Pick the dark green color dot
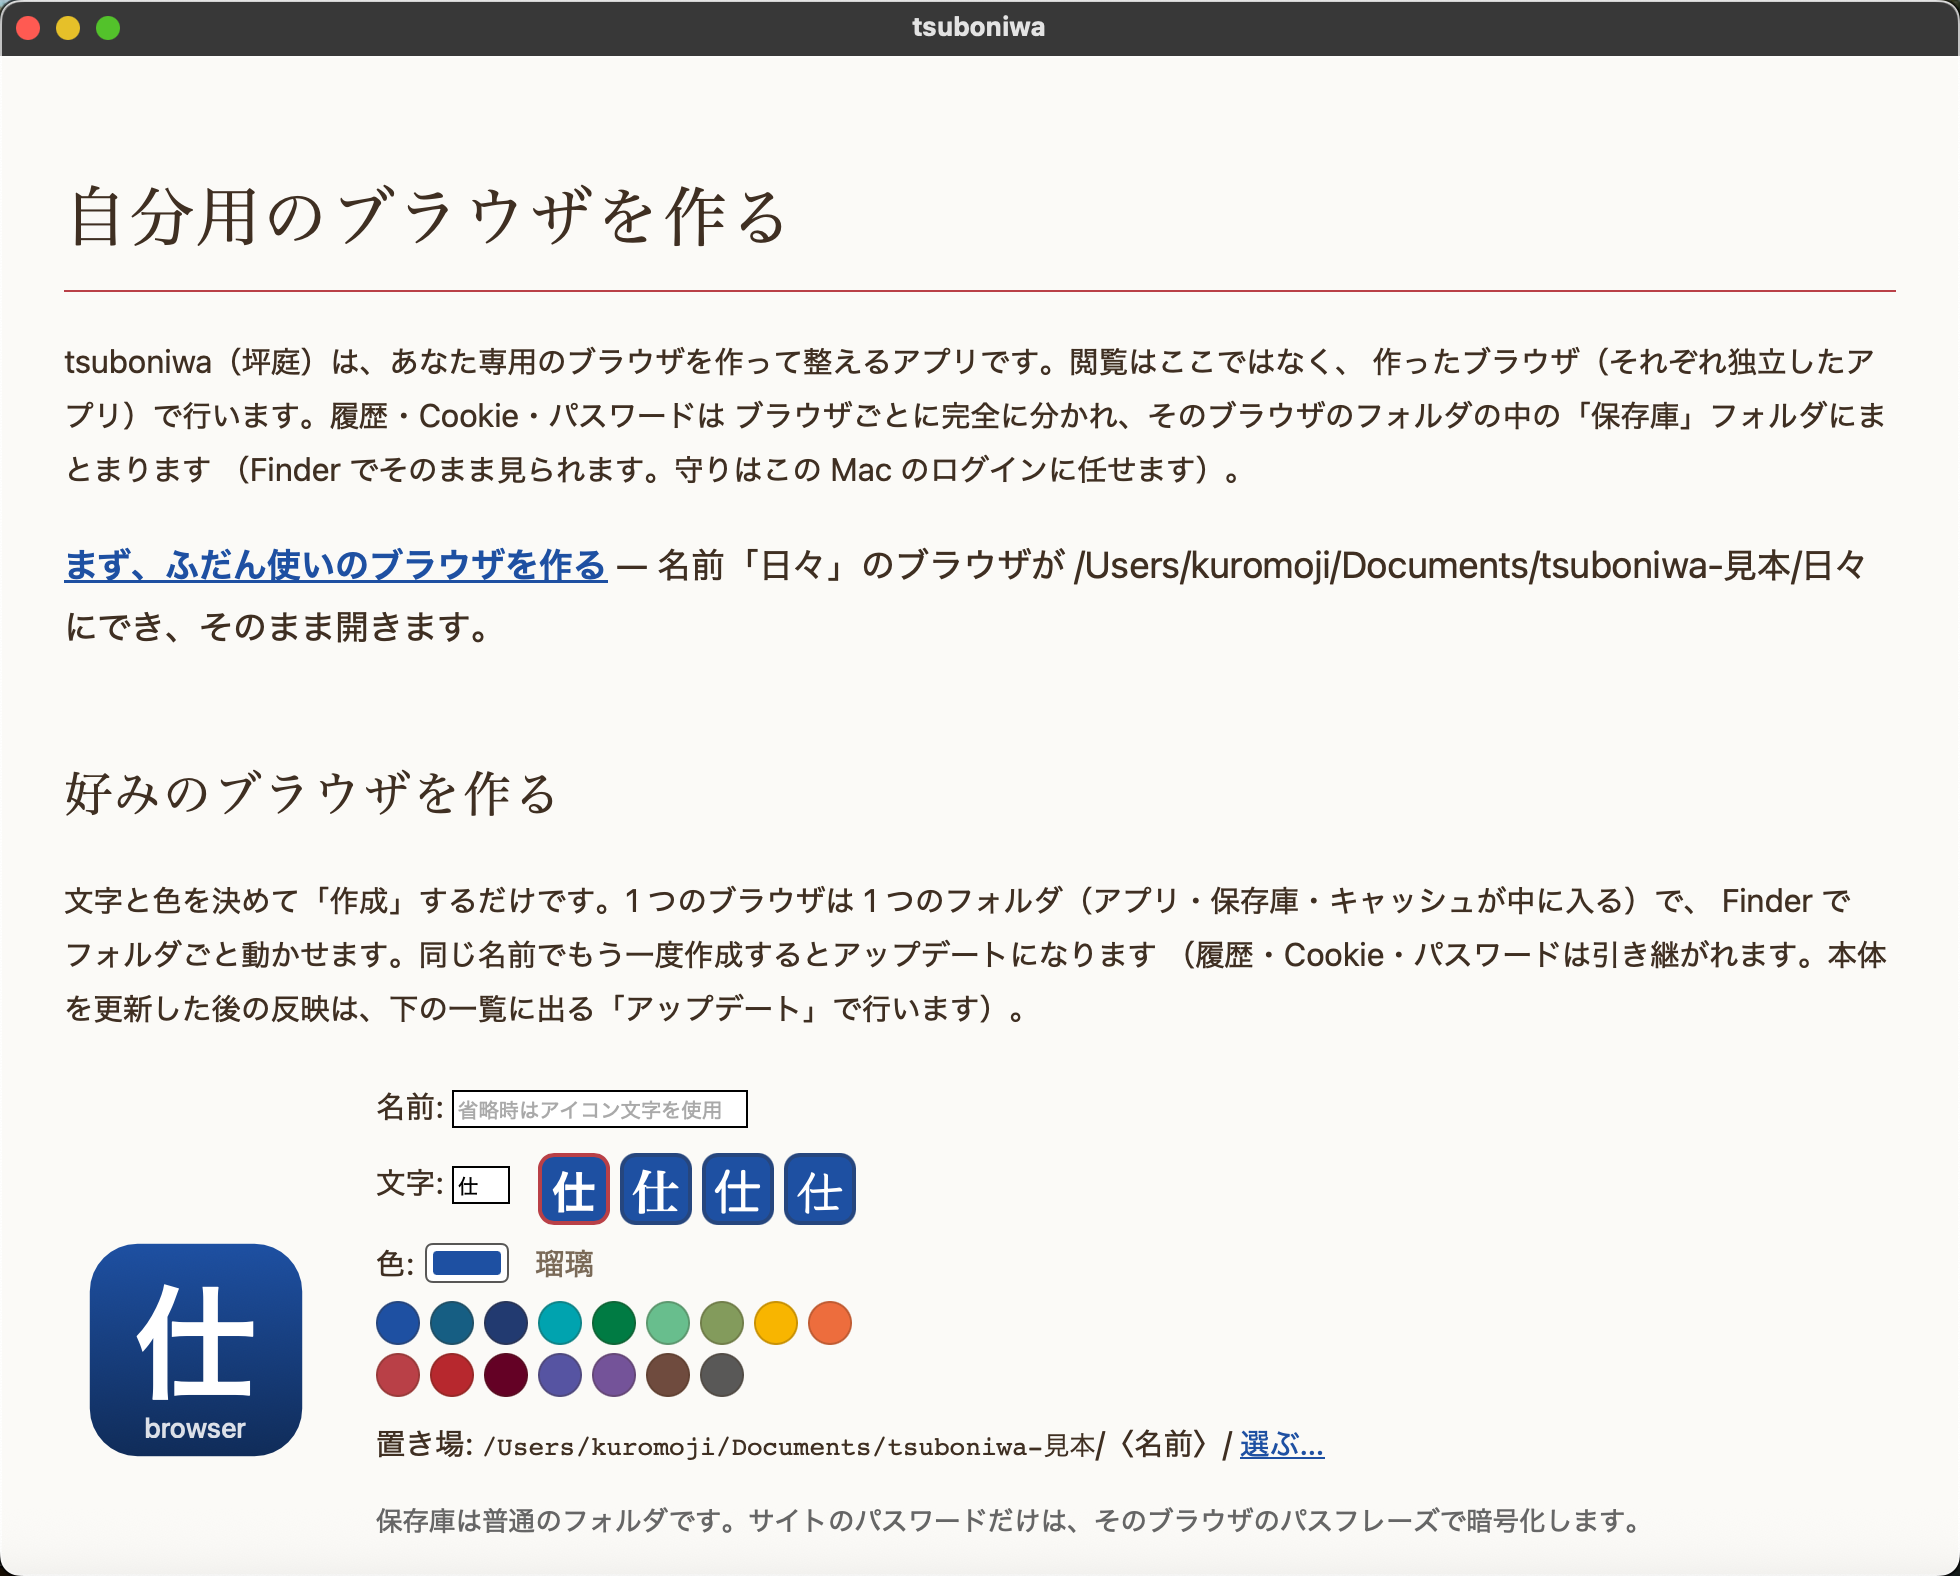 tap(614, 1323)
